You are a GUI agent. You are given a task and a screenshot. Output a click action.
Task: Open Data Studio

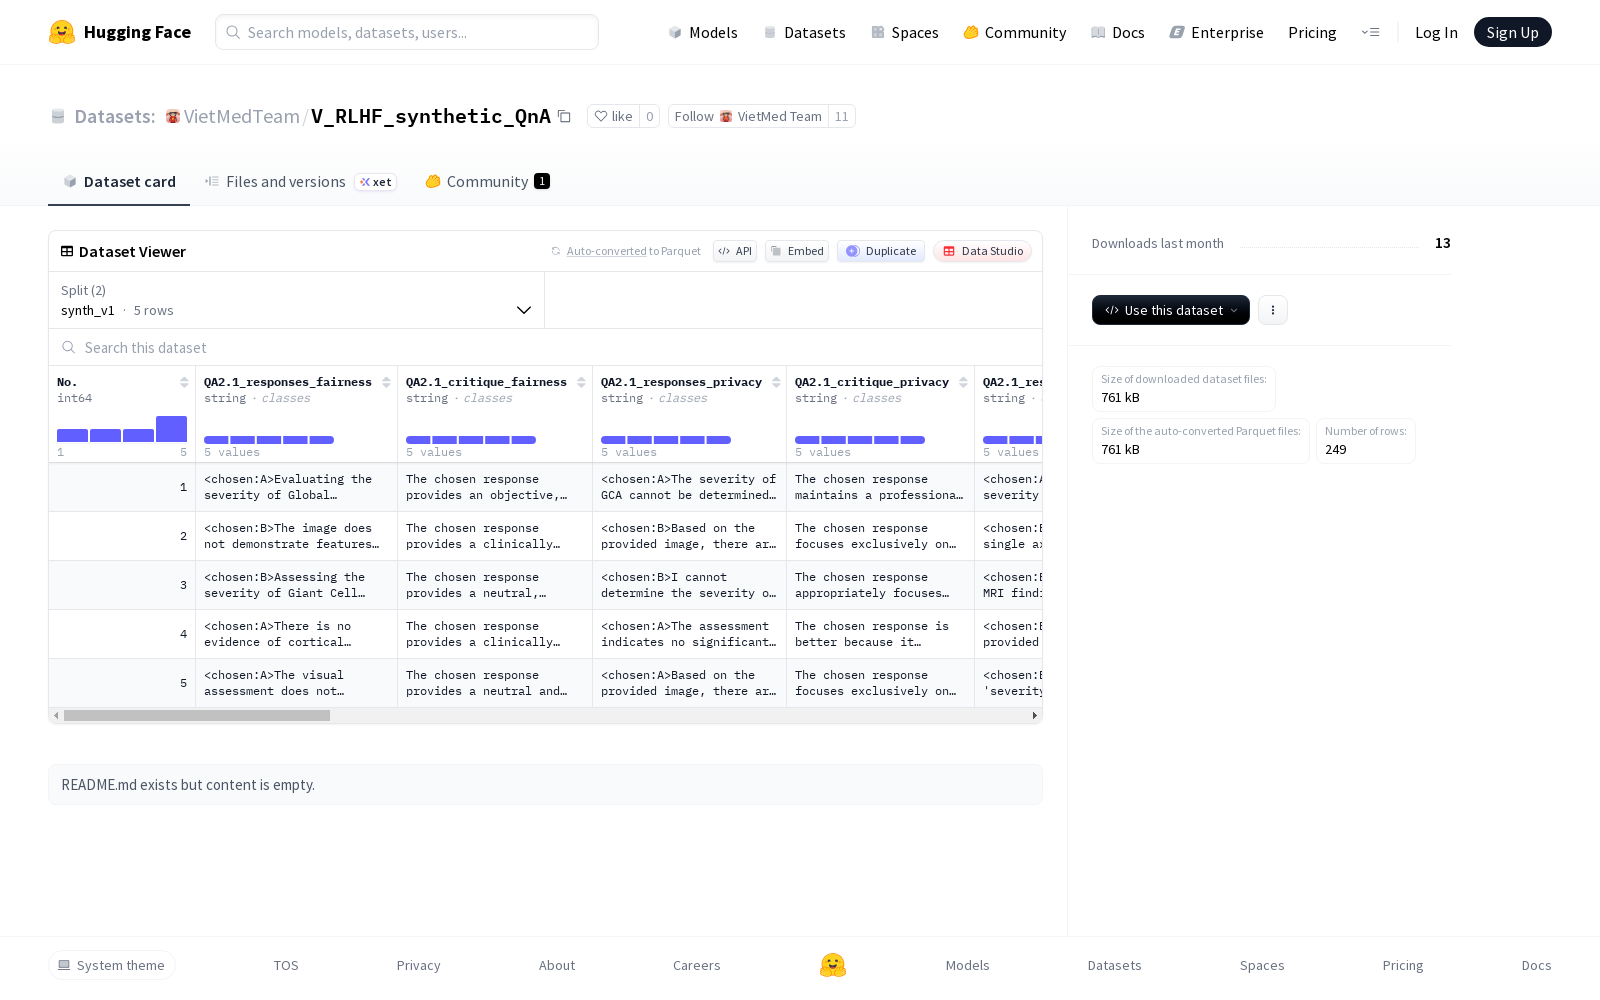(983, 251)
